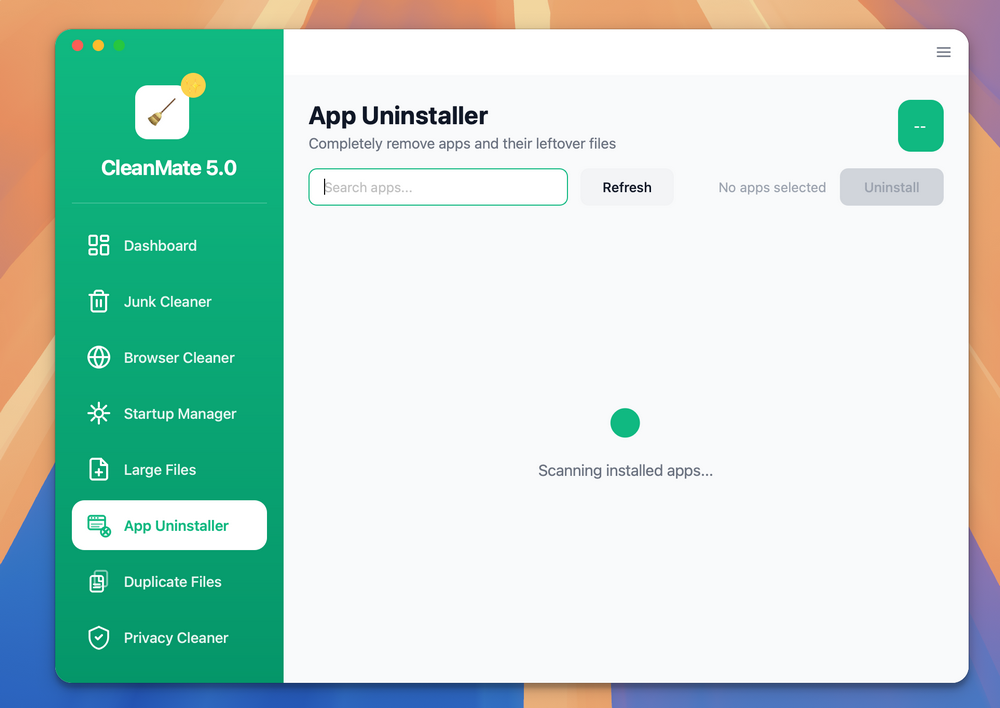This screenshot has width=1000, height=708.
Task: Click the 'Scanning installed apps...' text
Action: point(625,471)
